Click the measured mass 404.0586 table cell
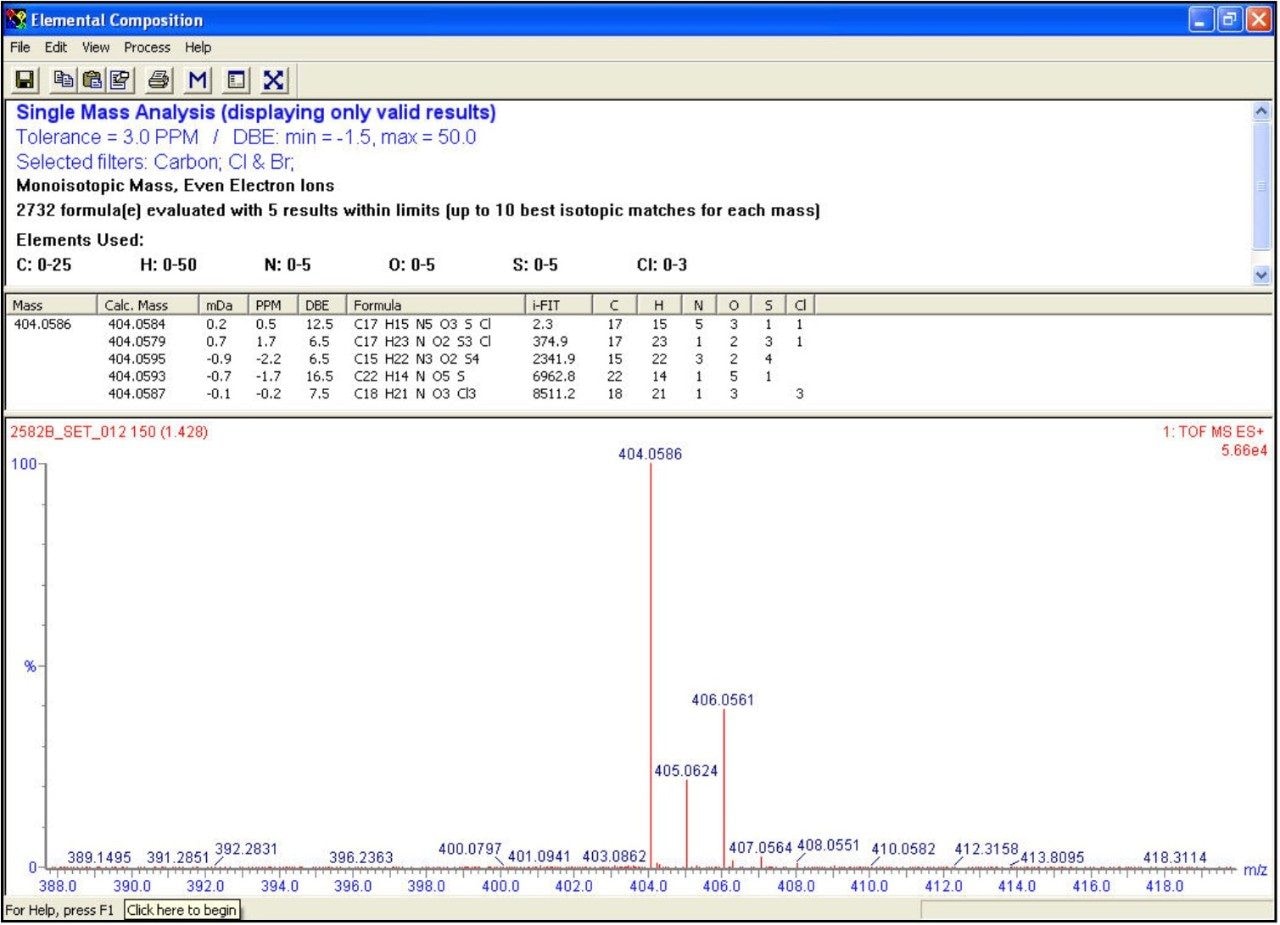1280x925 pixels. tap(41, 324)
